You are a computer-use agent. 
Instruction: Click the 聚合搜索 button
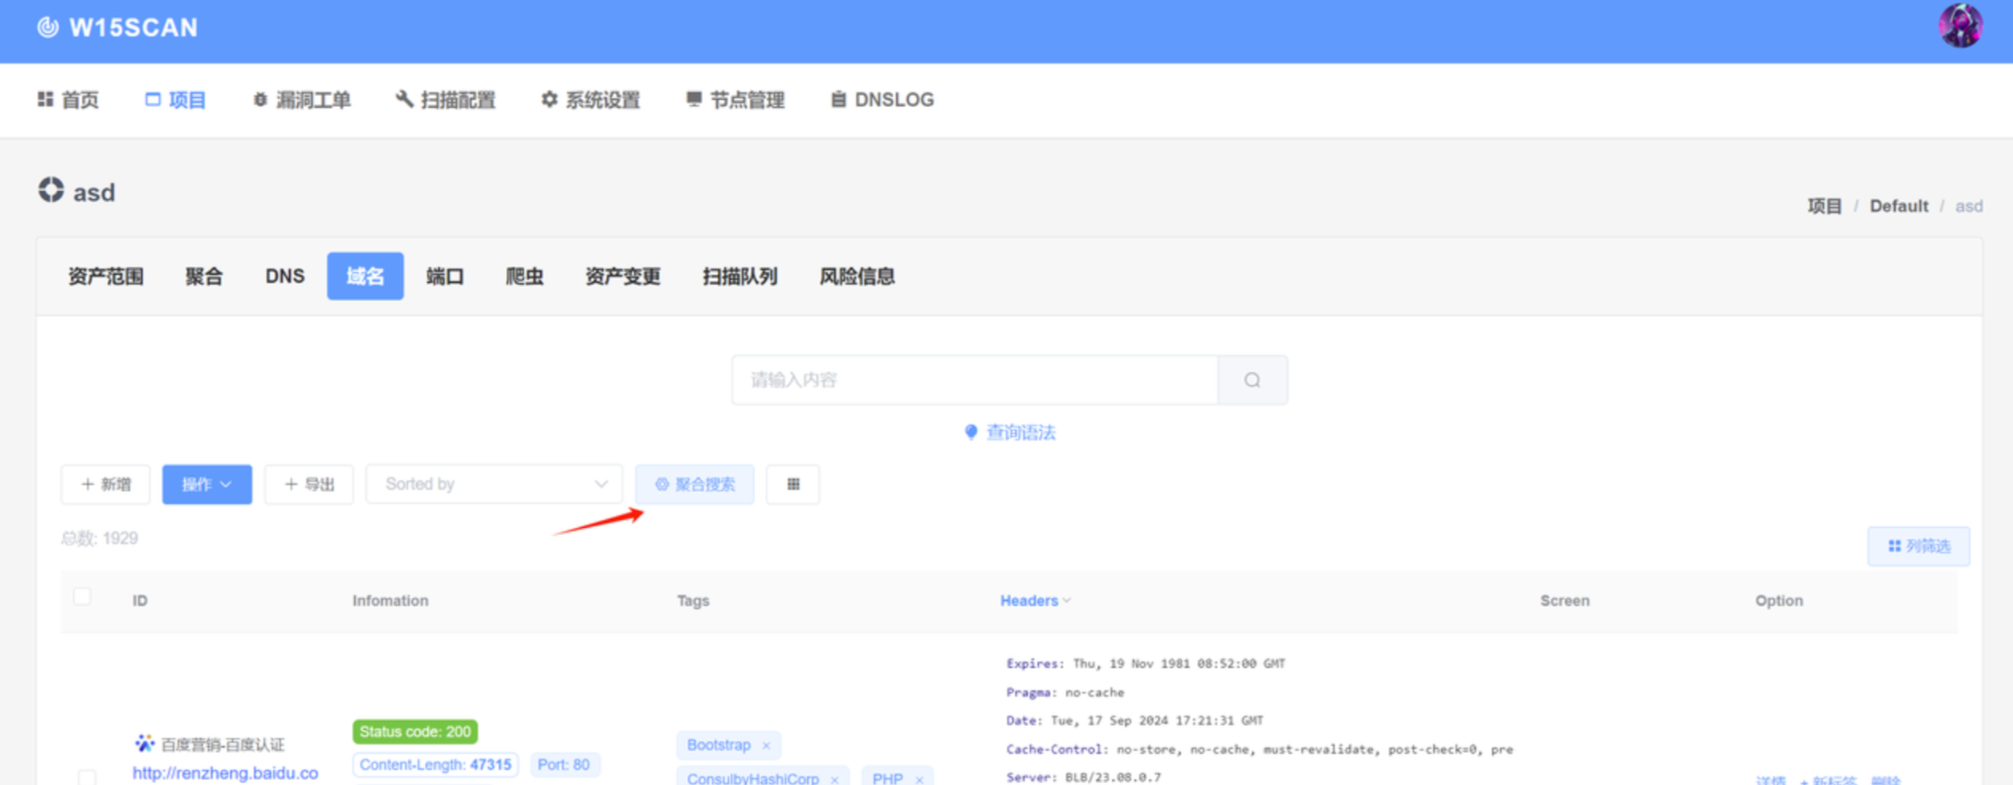pyautogui.click(x=695, y=484)
